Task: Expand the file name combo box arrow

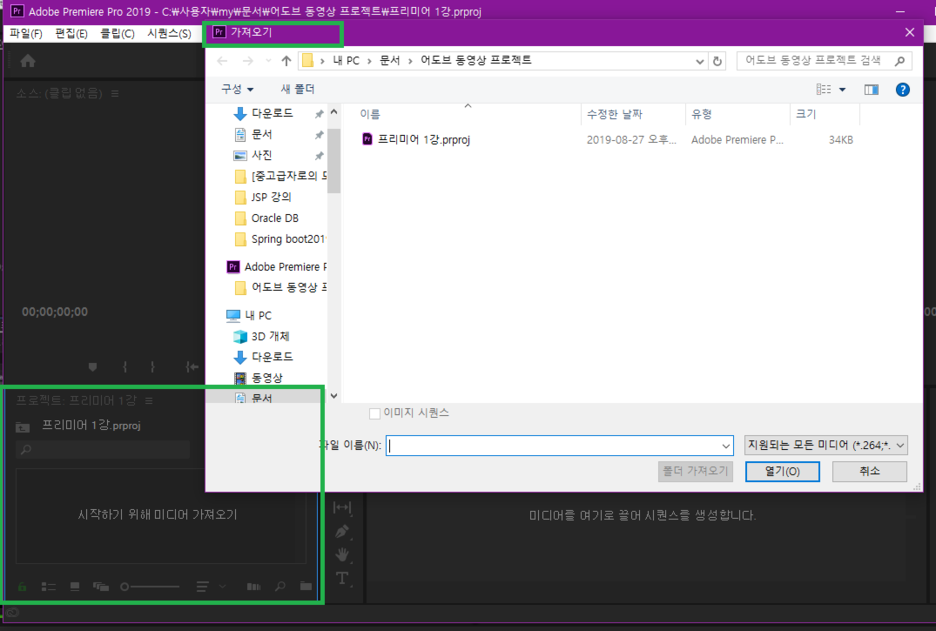Action: (726, 446)
